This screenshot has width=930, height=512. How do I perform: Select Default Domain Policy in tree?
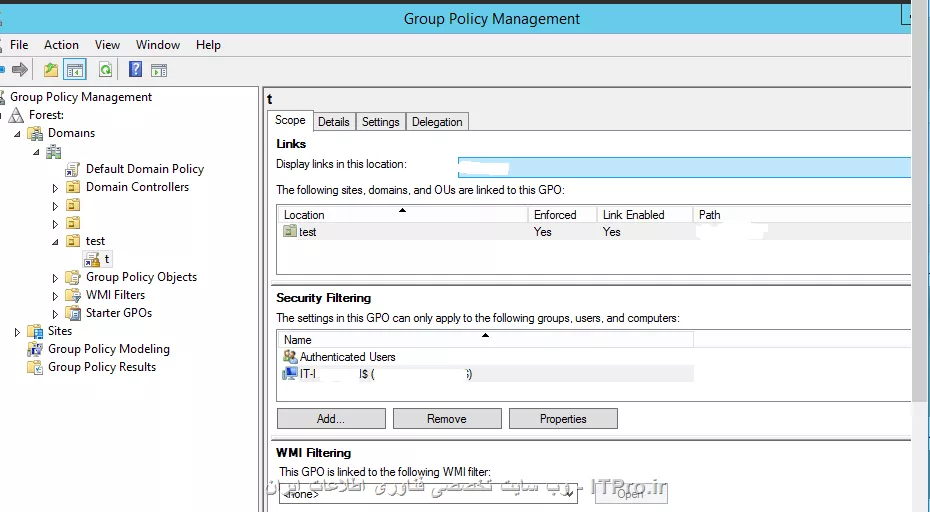(145, 169)
